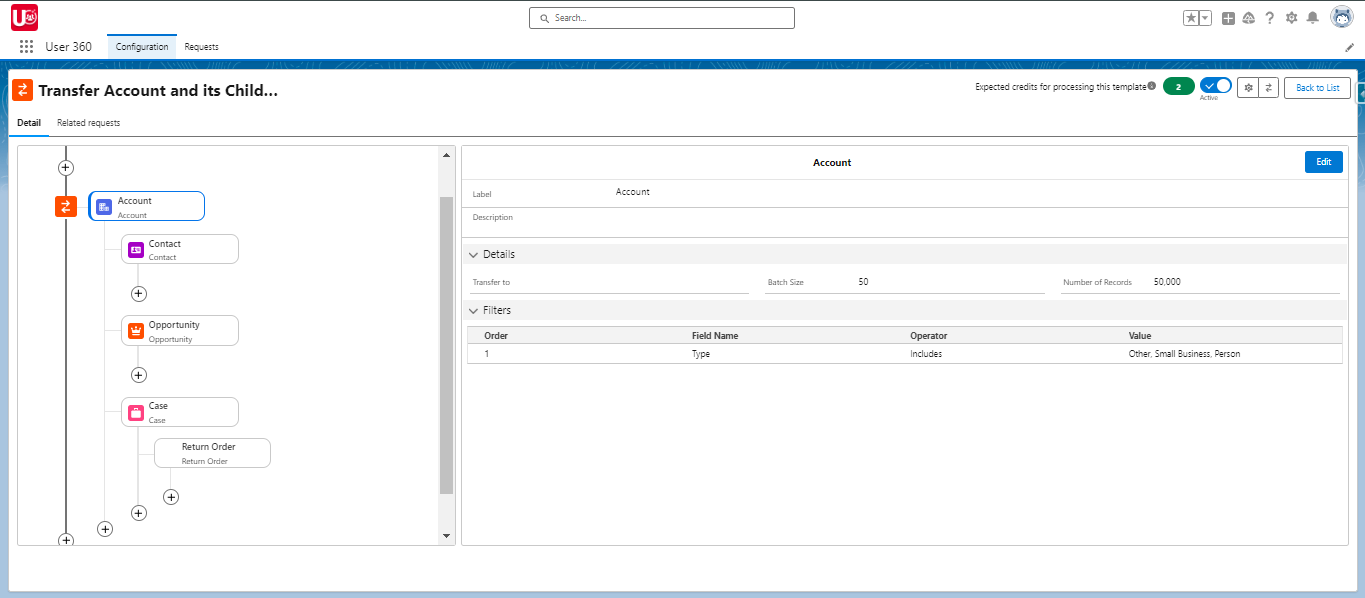Open the Help question mark icon
Viewport: 1365px width, 598px height.
pyautogui.click(x=1270, y=18)
